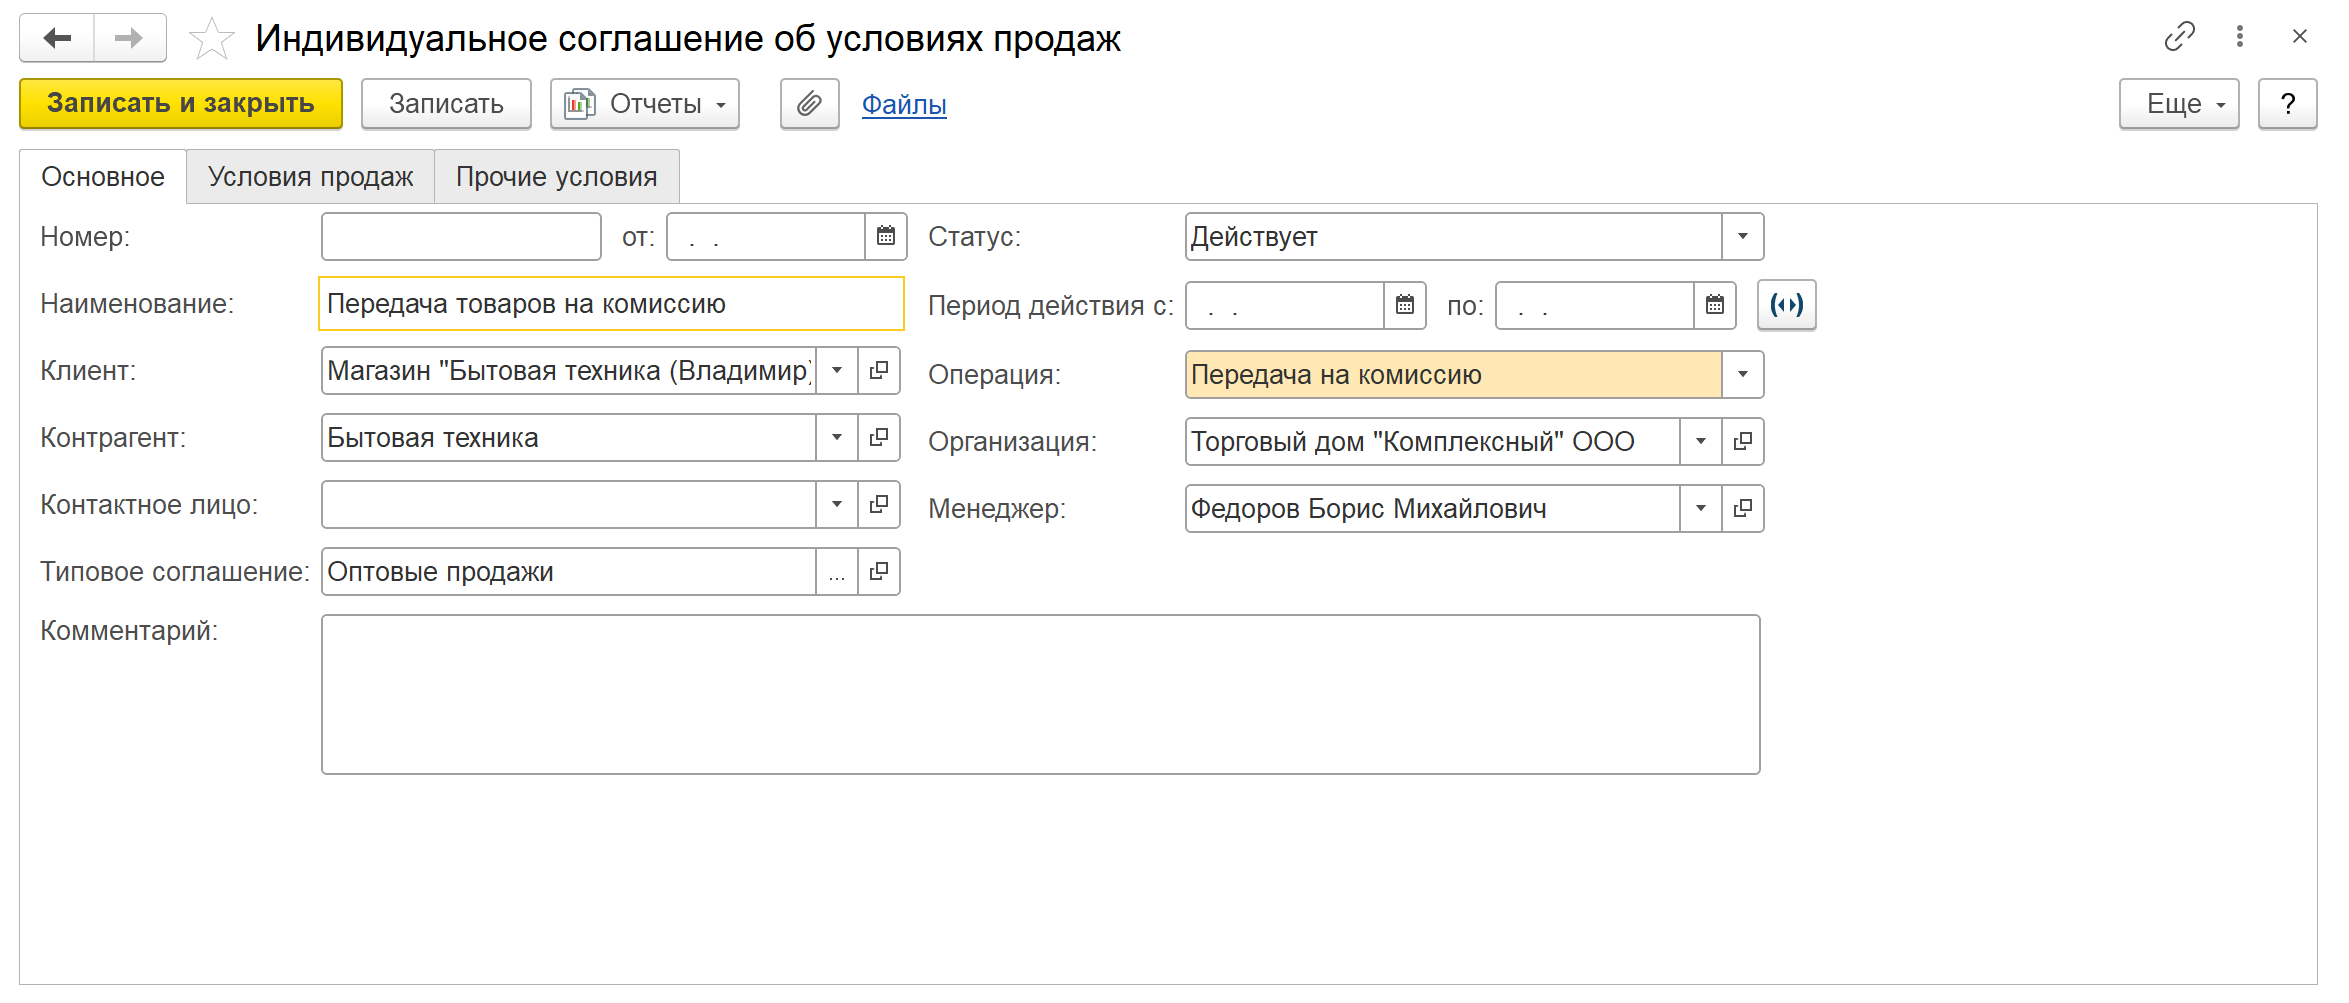Switch to the Условия продаж tab

pyautogui.click(x=310, y=177)
